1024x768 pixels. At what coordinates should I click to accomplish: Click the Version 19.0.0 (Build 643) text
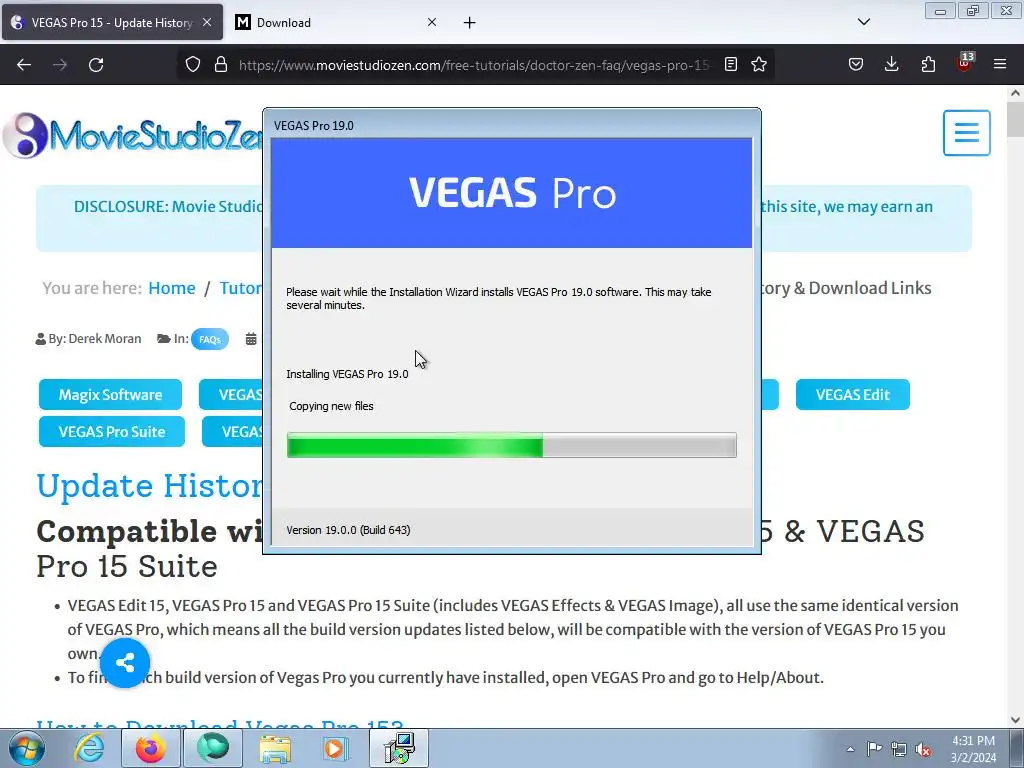348,530
